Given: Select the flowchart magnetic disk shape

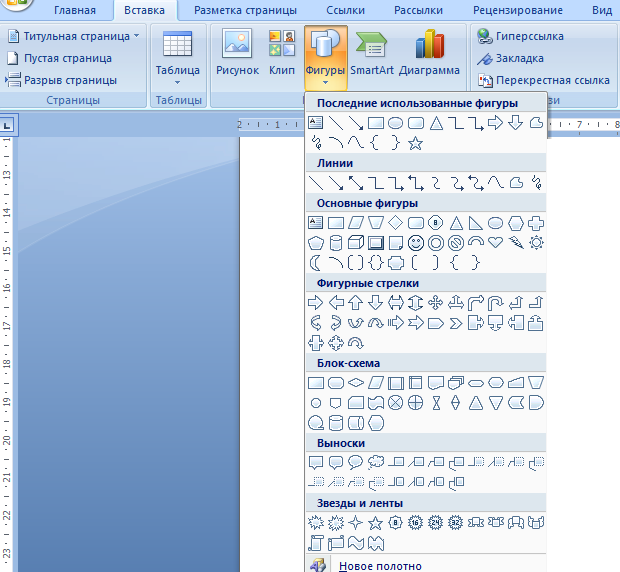Looking at the screenshot, I should pos(336,423).
